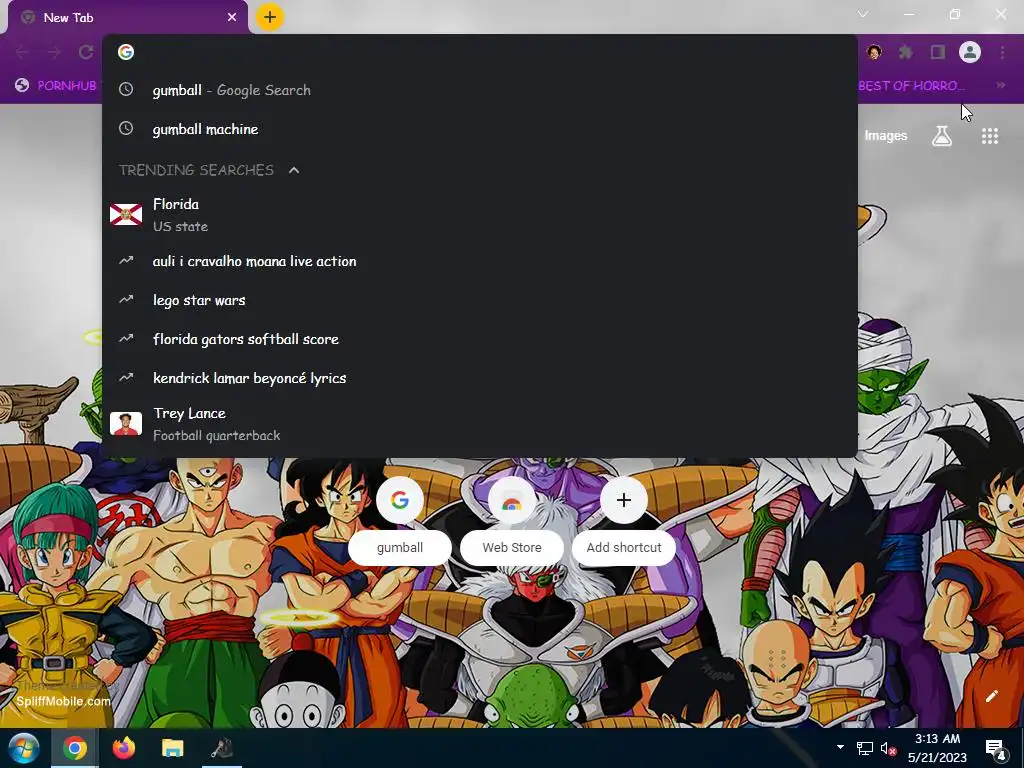Viewport: 1024px width, 768px height.
Task: Click the Add shortcut button
Action: tap(624, 520)
